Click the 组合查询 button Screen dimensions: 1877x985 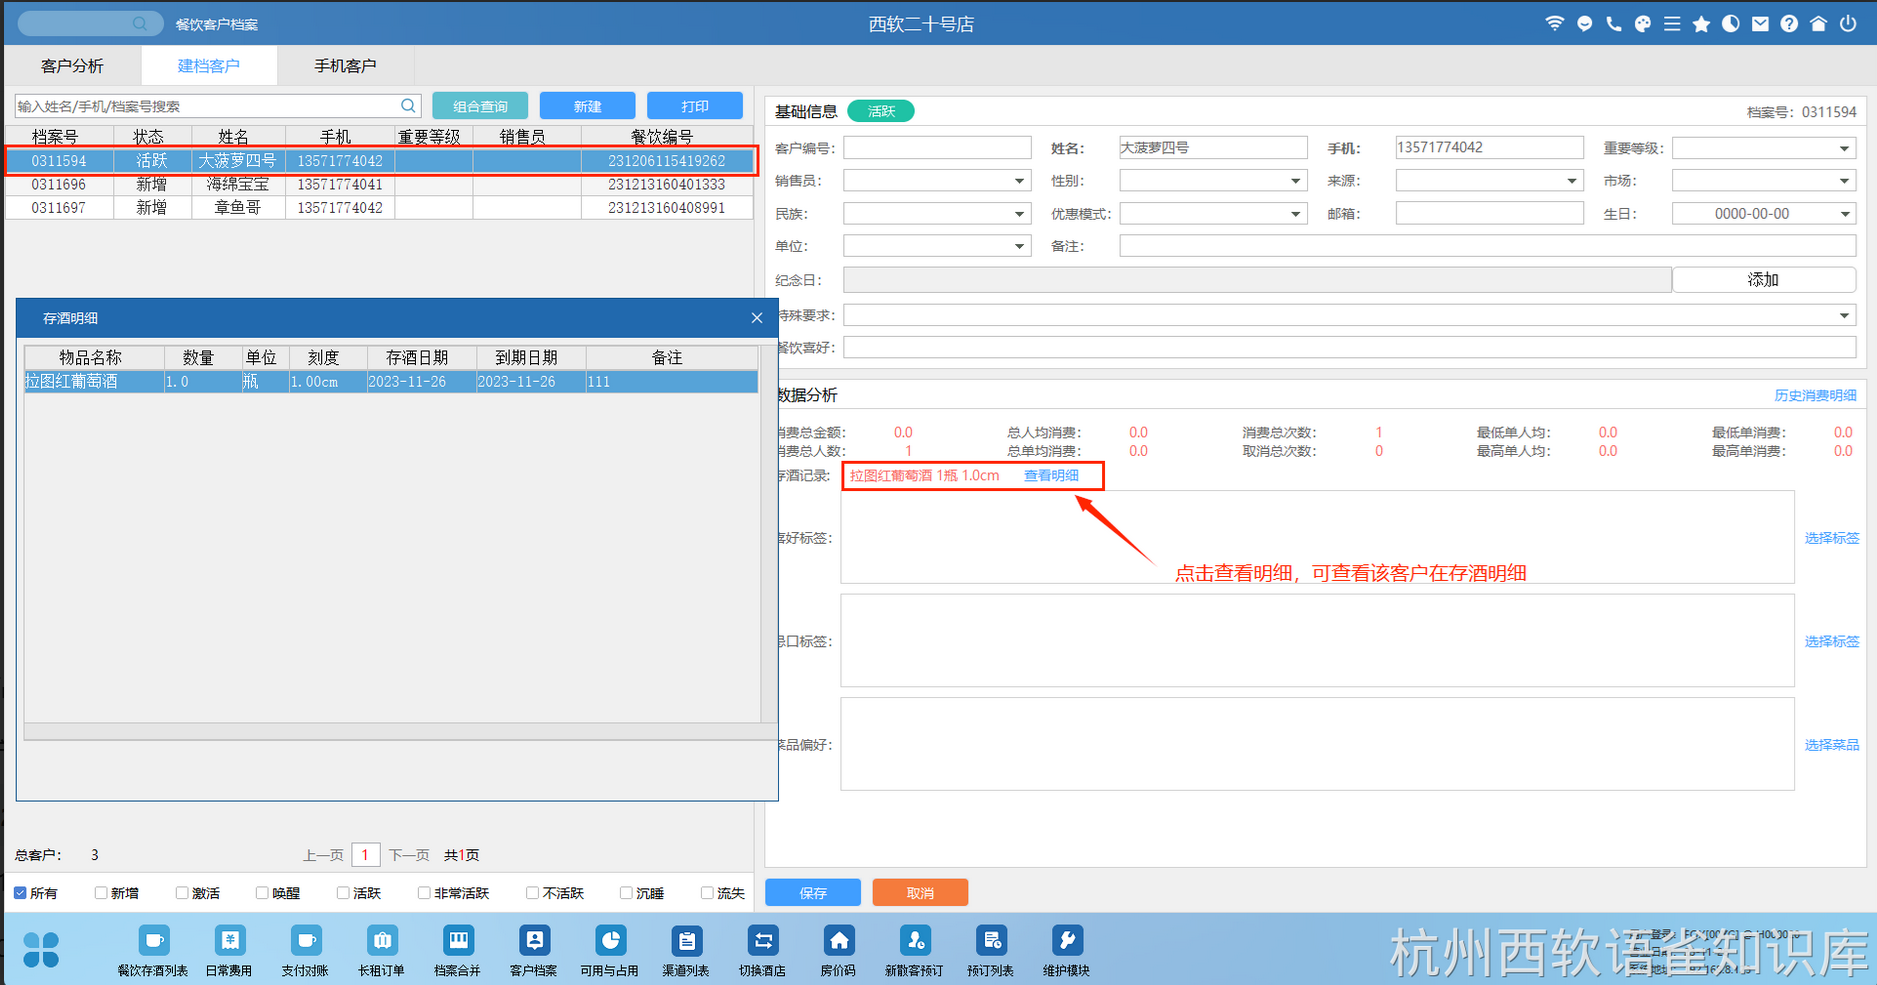[x=480, y=106]
